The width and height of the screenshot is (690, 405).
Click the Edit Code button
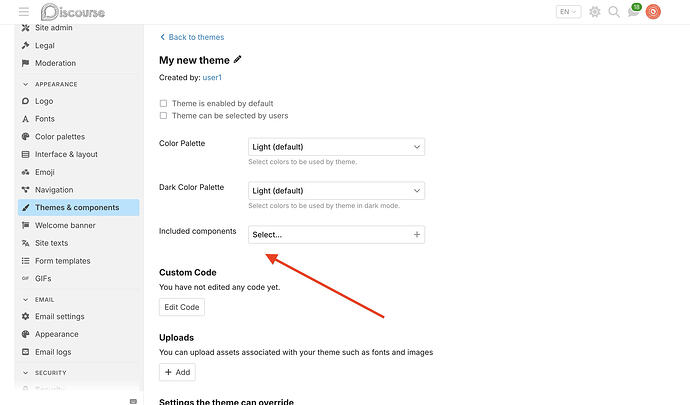click(x=182, y=307)
